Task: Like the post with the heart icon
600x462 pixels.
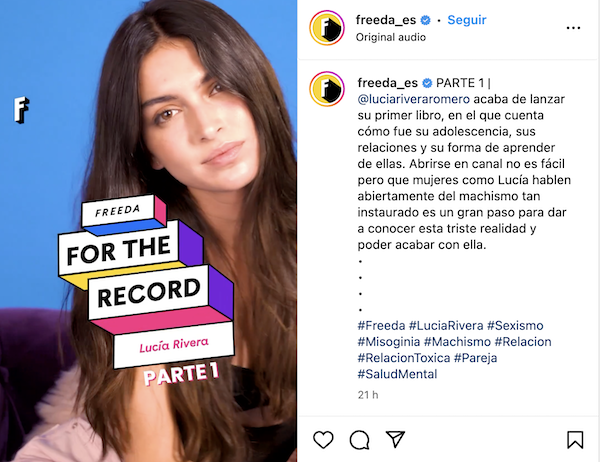Action: pos(323,439)
